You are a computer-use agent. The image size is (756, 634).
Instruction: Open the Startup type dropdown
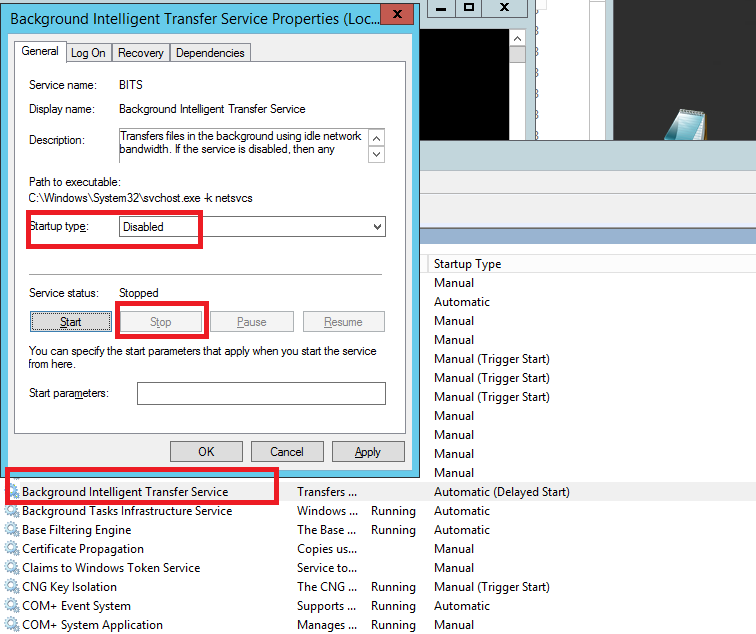tap(251, 227)
